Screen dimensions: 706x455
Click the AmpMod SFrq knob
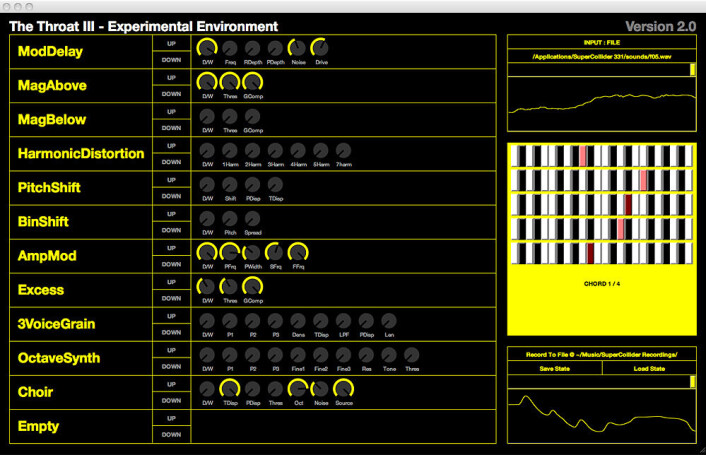(x=274, y=252)
